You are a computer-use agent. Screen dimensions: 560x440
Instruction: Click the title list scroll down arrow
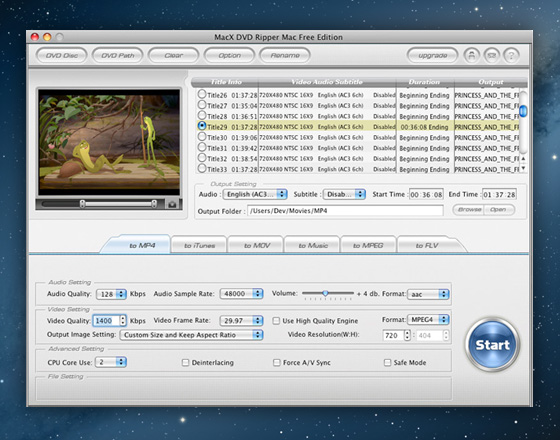click(x=523, y=168)
